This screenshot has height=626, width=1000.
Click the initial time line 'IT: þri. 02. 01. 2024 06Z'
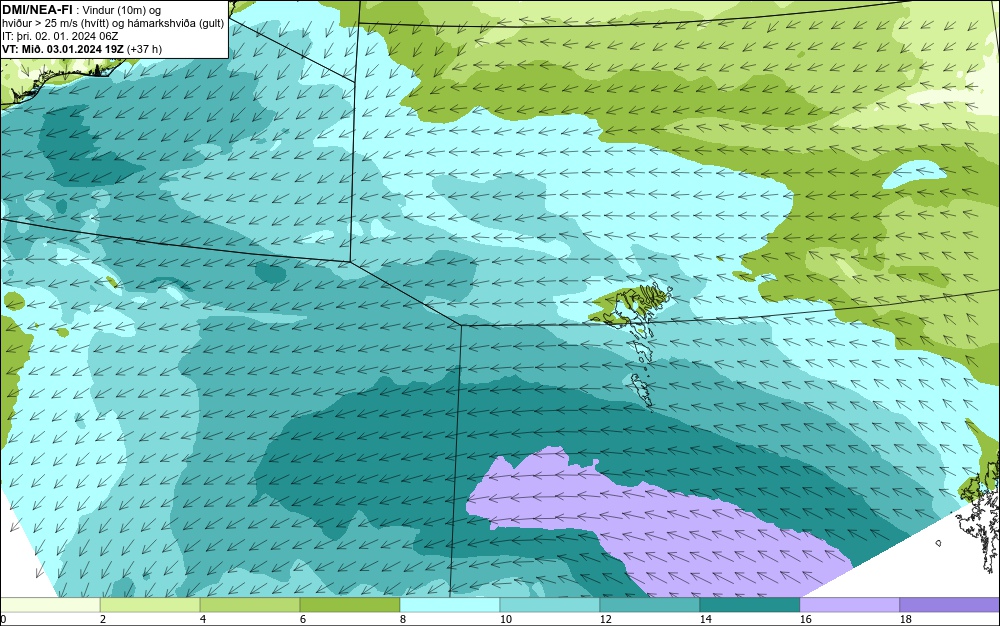point(60,36)
